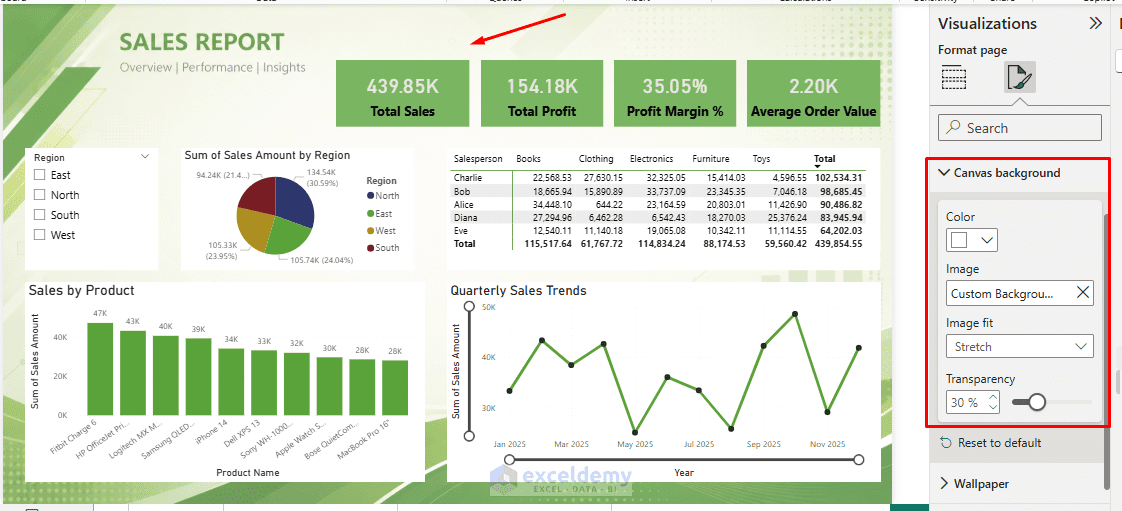Select the Total Sales card
The height and width of the screenshot is (511, 1122).
(402, 93)
